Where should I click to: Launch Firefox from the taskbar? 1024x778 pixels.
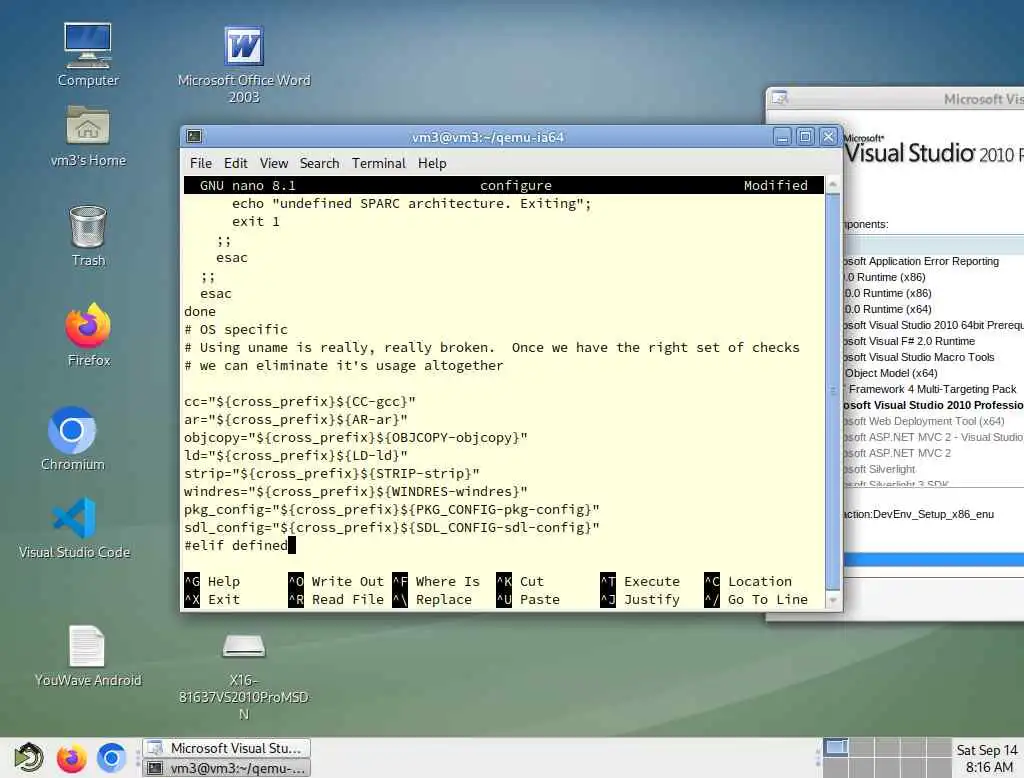(71, 758)
